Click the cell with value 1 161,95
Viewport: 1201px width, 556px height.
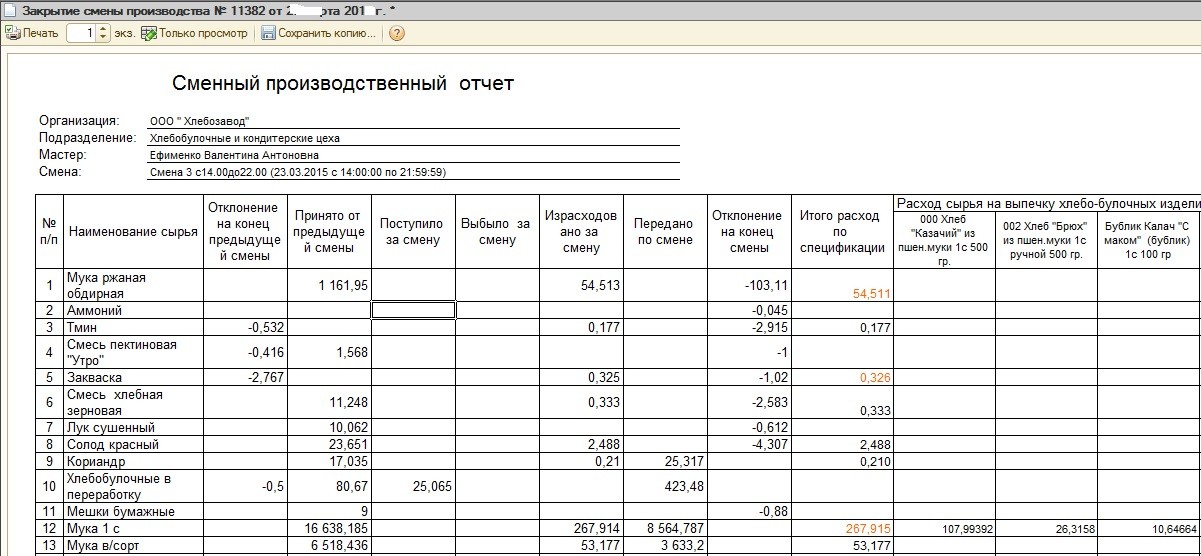point(328,285)
